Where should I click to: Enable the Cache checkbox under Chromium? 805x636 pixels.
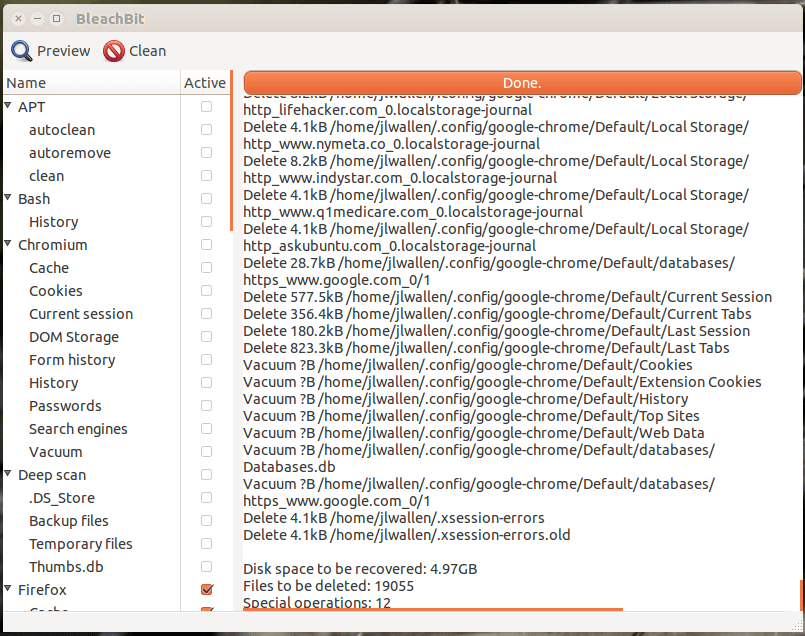tap(206, 267)
